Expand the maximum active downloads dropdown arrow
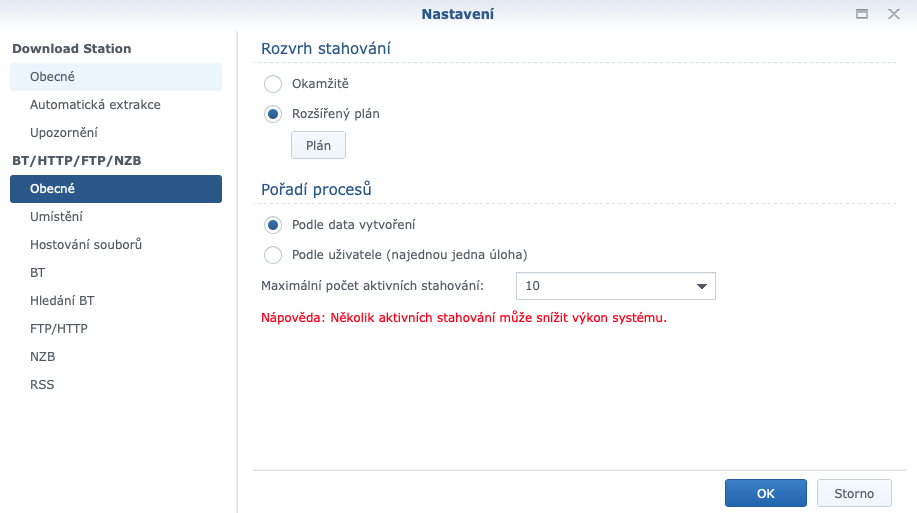917x513 pixels. click(x=701, y=287)
